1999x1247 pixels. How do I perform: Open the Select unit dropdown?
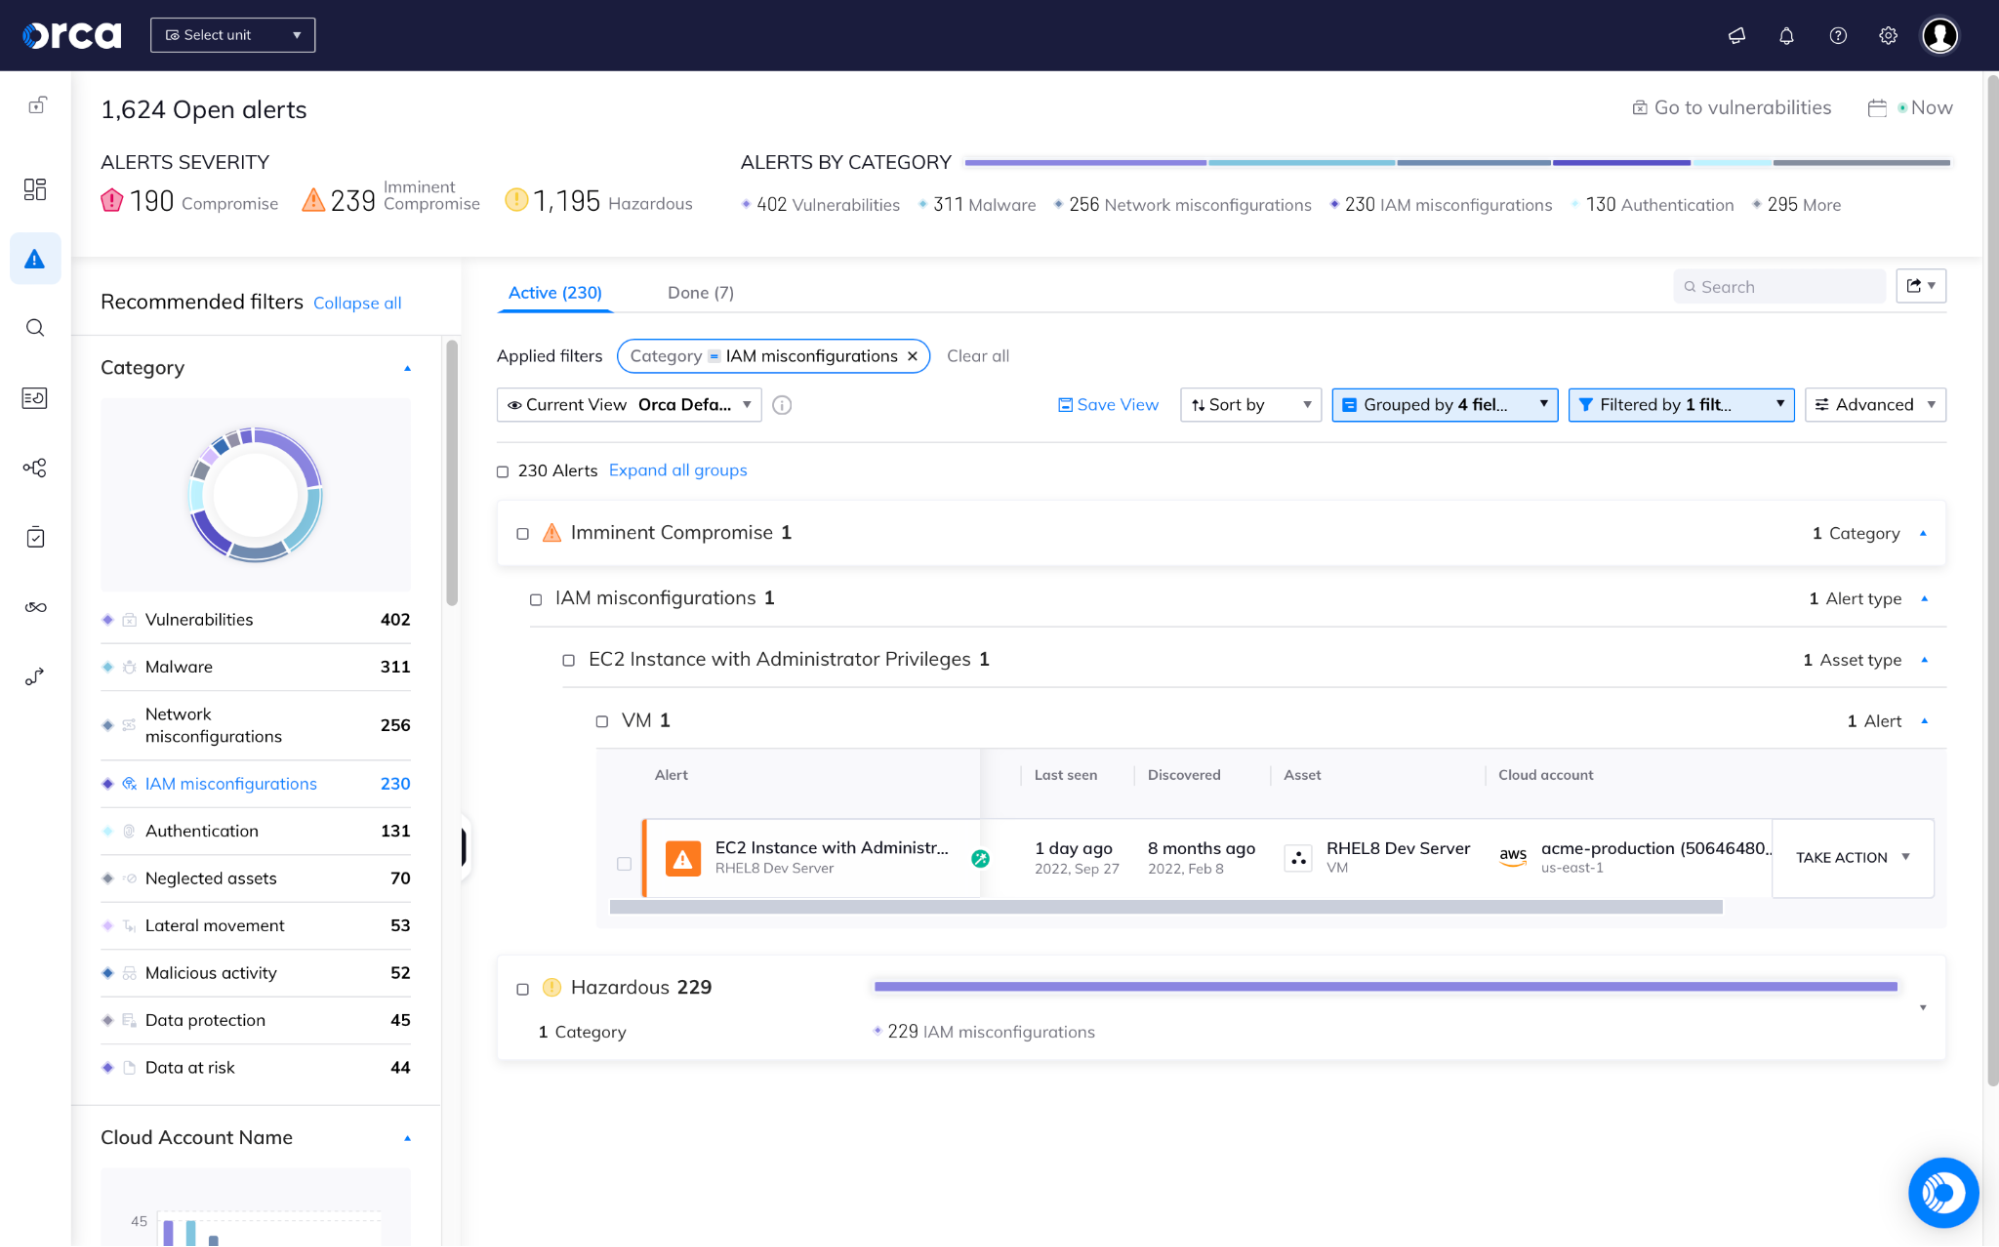232,35
